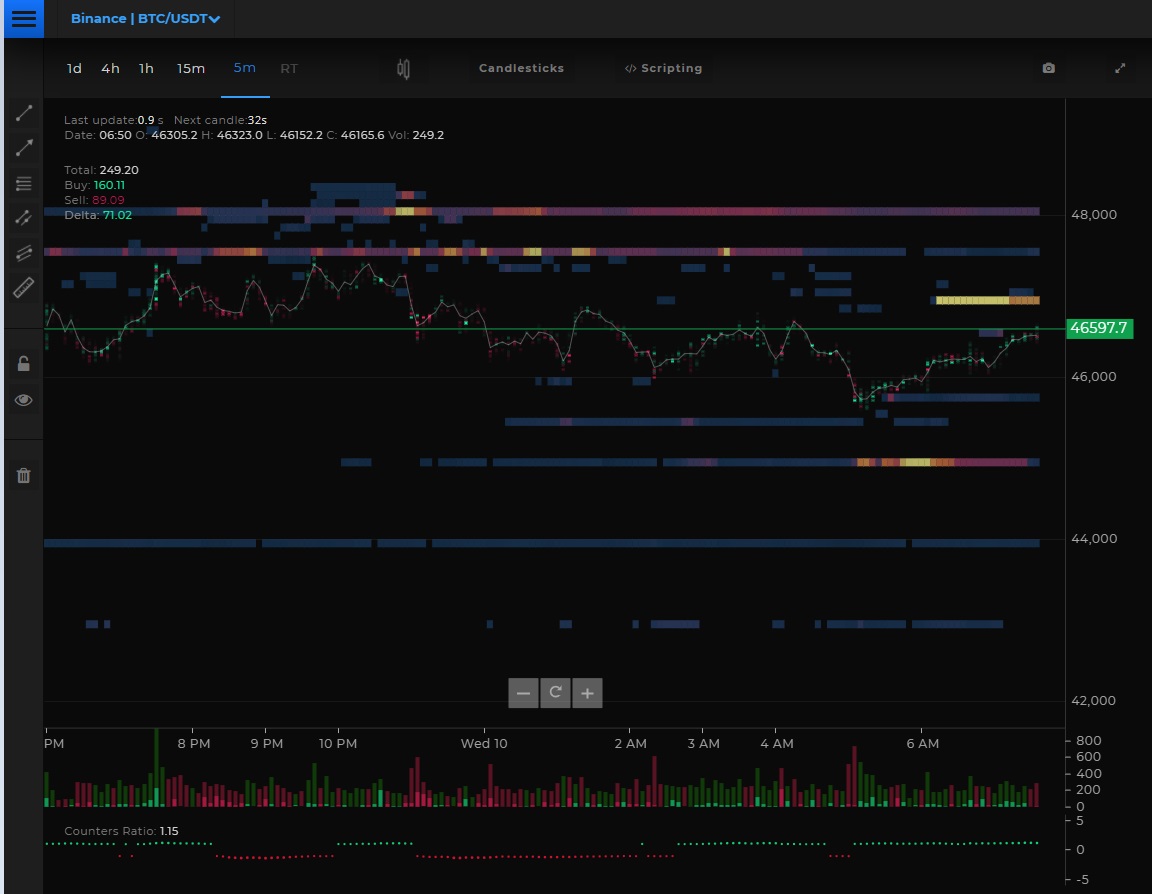This screenshot has height=894, width=1152.
Task: Select the RT real-time timeframe
Action: (x=289, y=68)
